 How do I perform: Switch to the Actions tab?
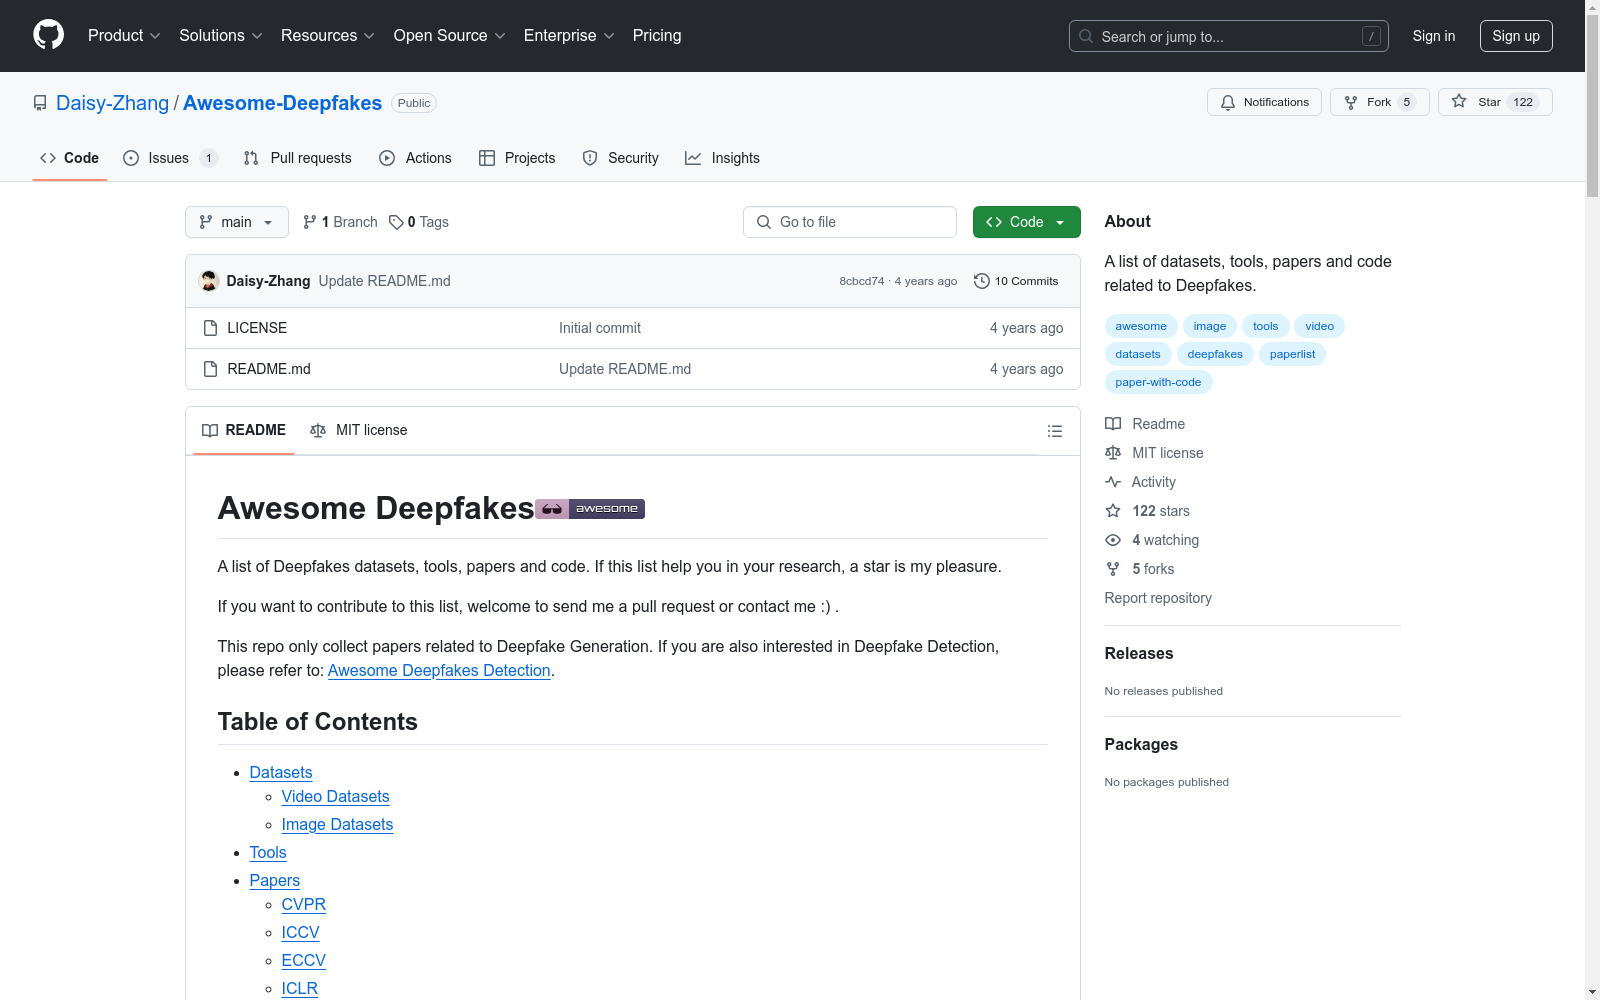(x=415, y=158)
